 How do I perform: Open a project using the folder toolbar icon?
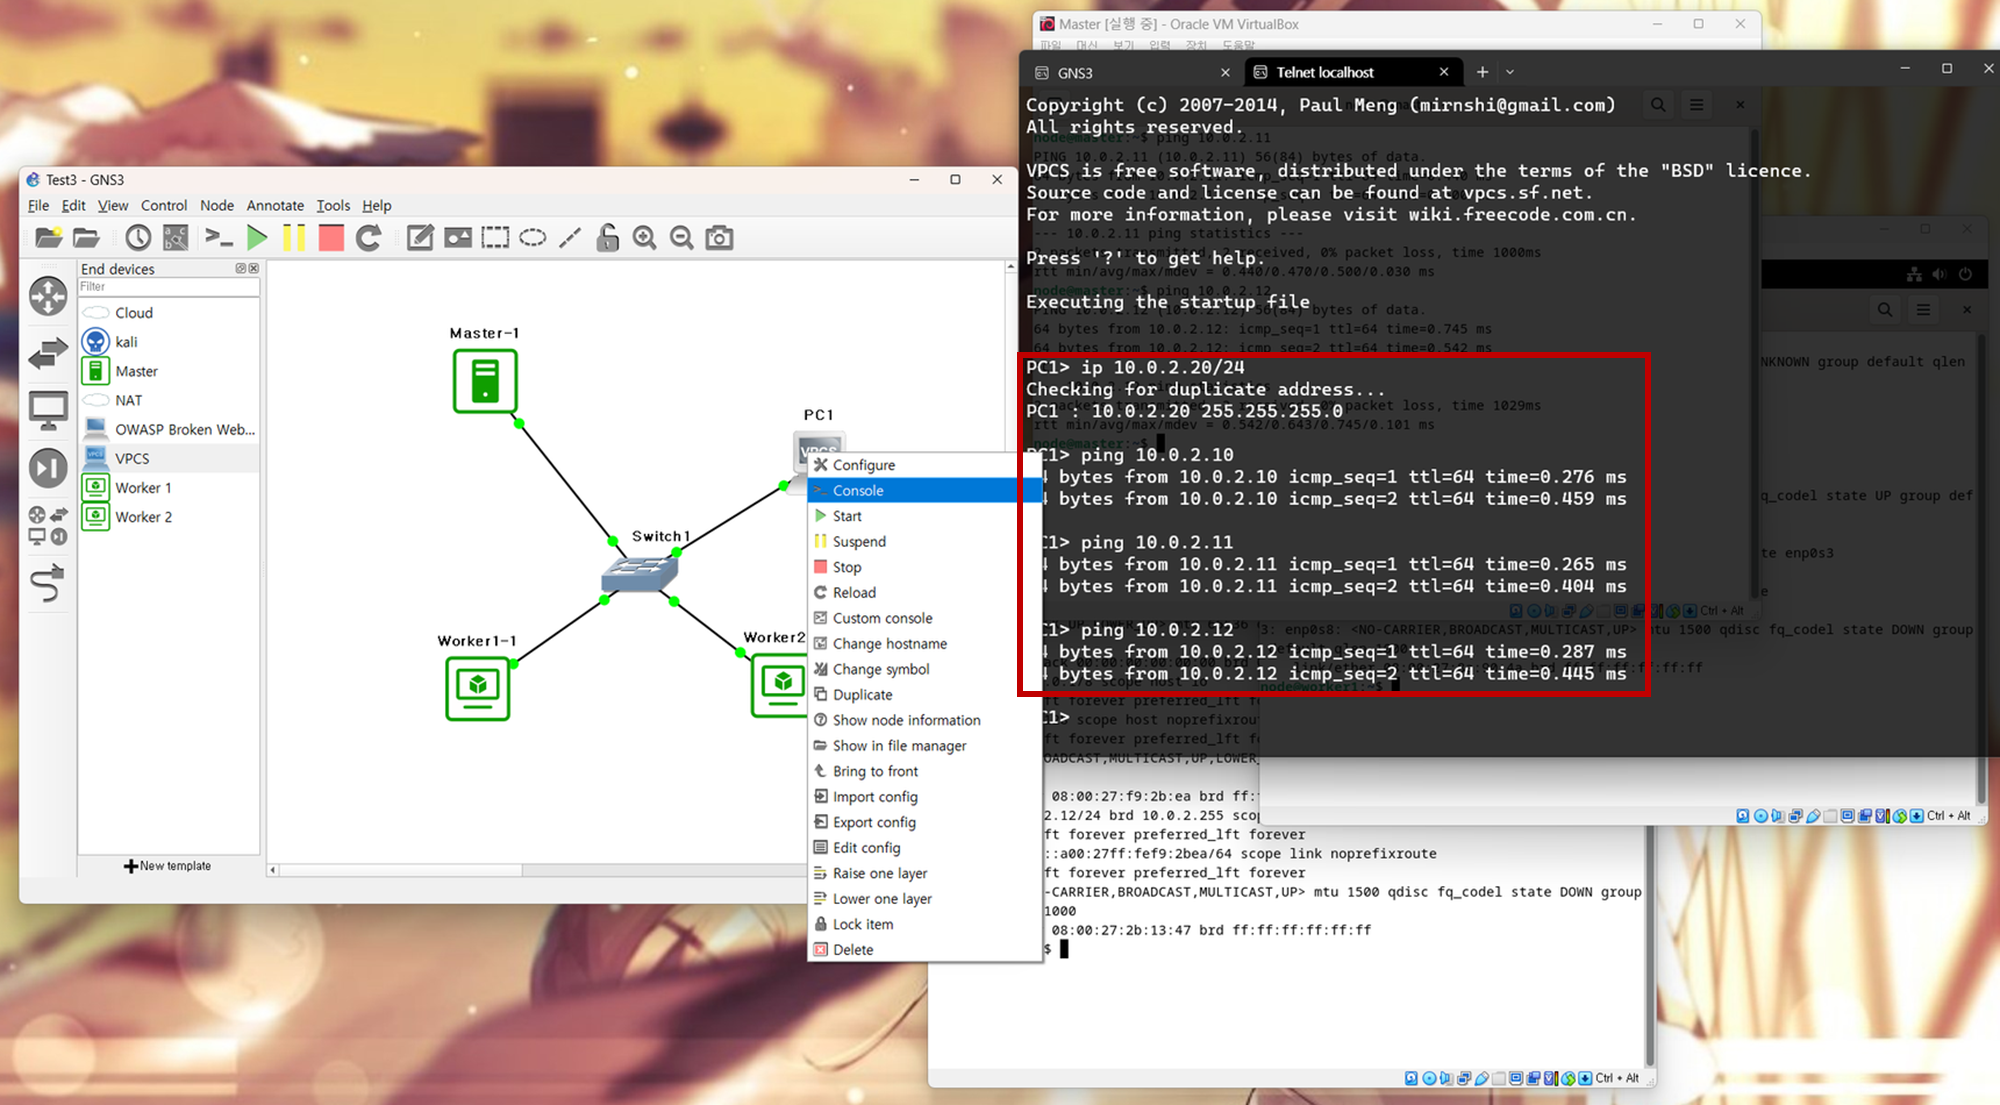(86, 238)
